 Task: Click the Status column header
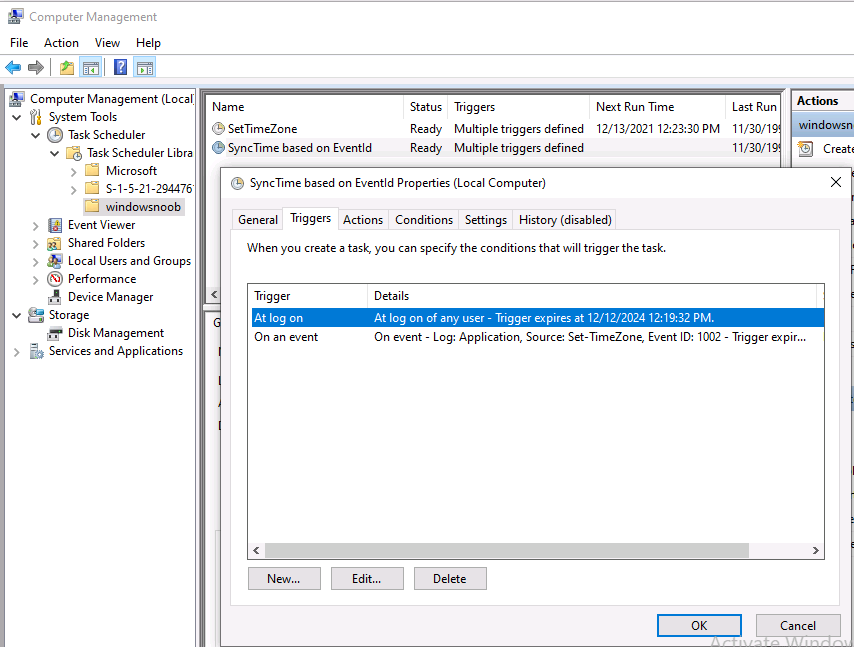pos(425,107)
